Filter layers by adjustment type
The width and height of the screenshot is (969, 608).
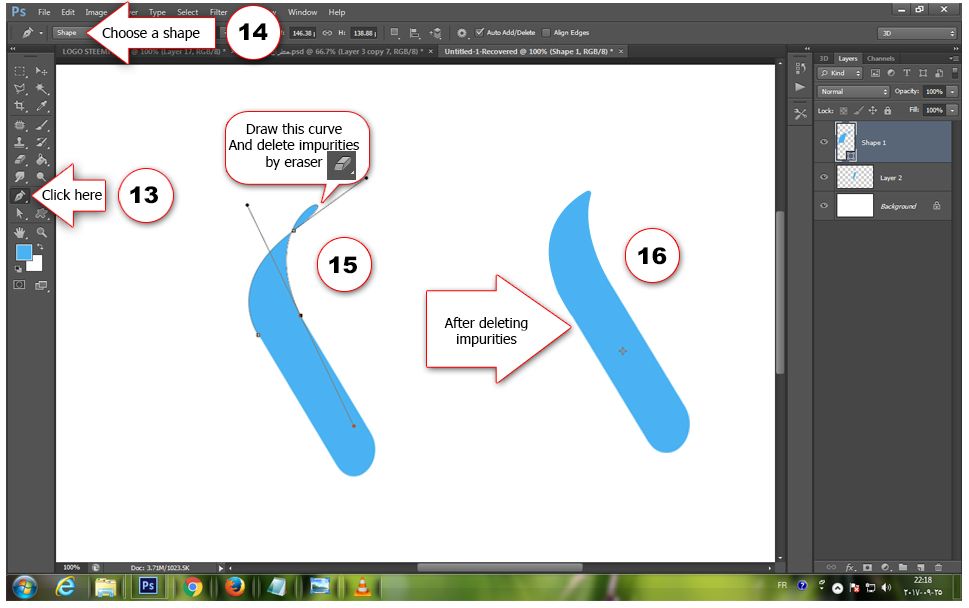[891, 73]
